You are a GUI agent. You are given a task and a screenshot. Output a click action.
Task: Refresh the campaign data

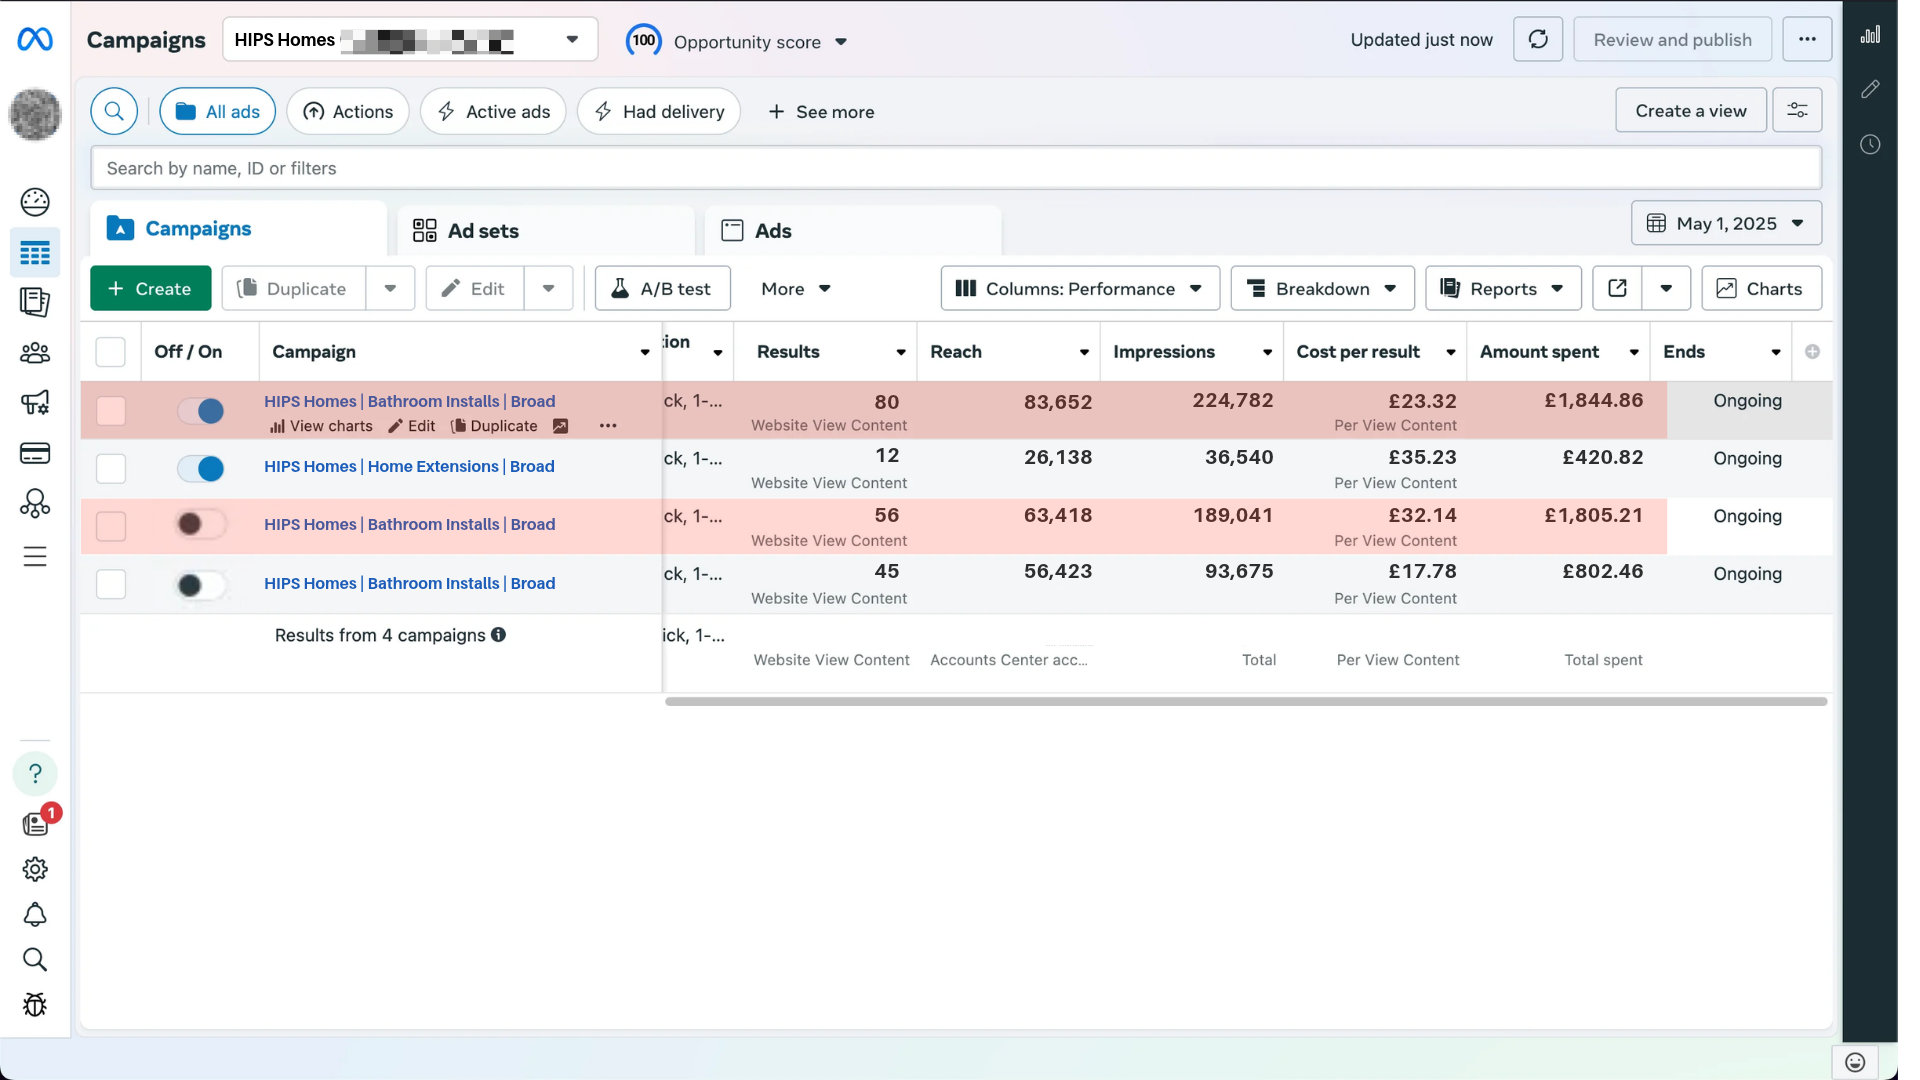click(x=1538, y=40)
